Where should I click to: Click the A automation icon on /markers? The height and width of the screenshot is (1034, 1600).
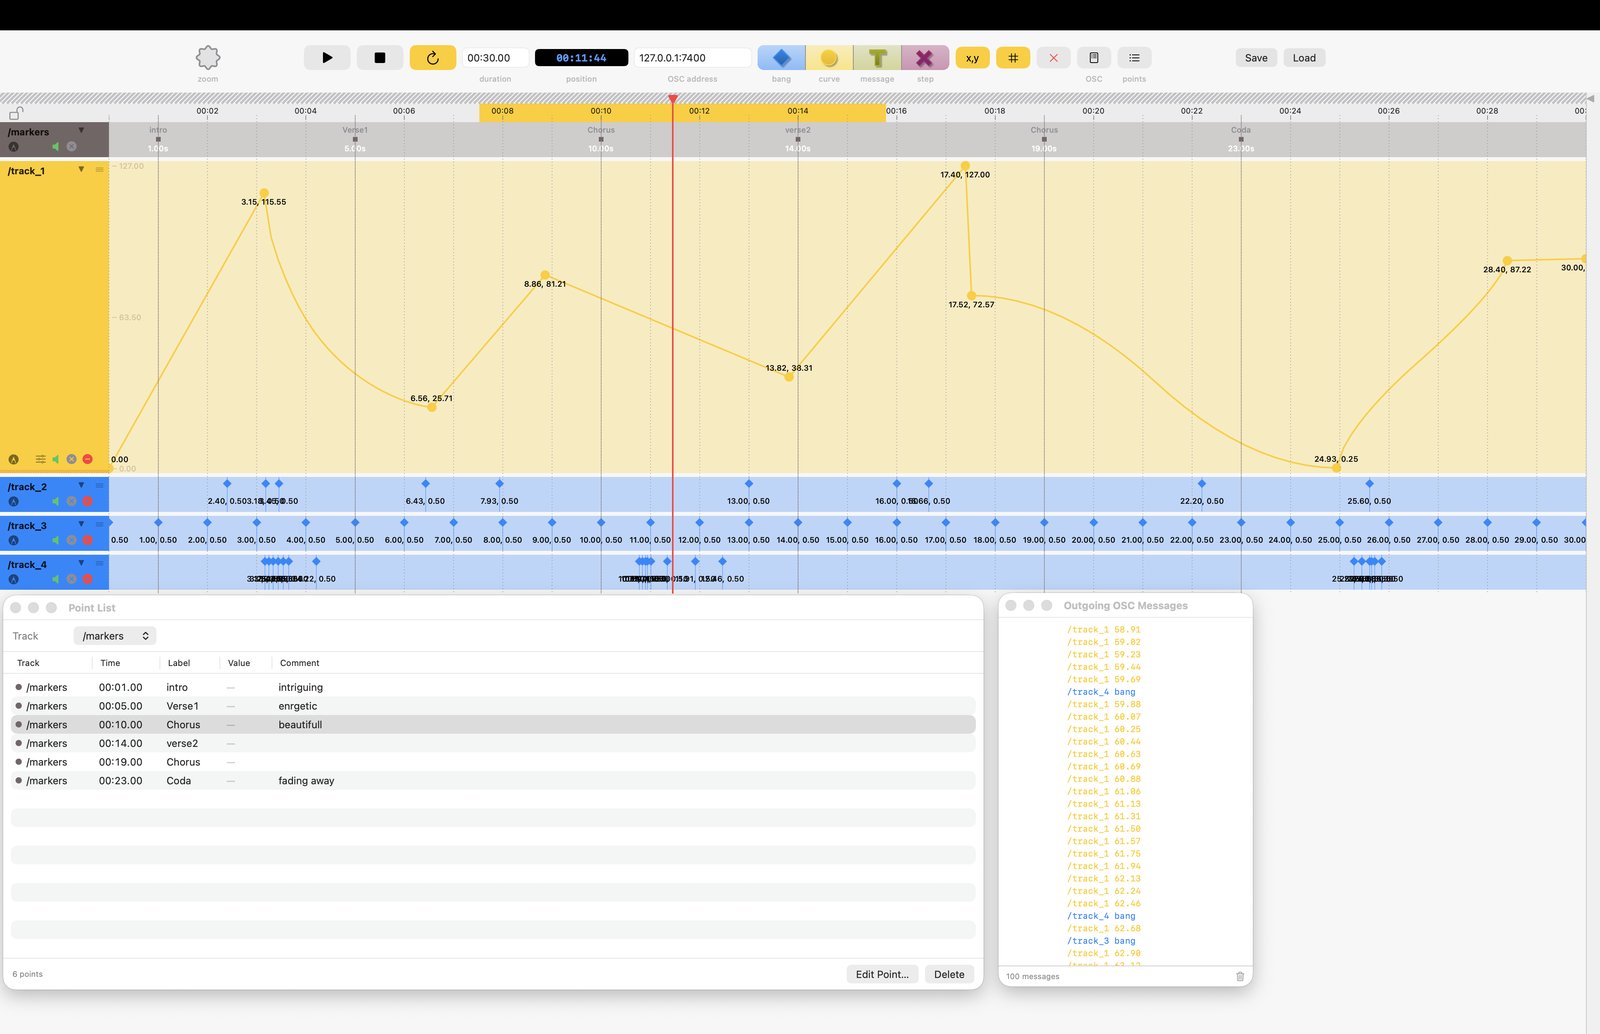click(x=14, y=146)
